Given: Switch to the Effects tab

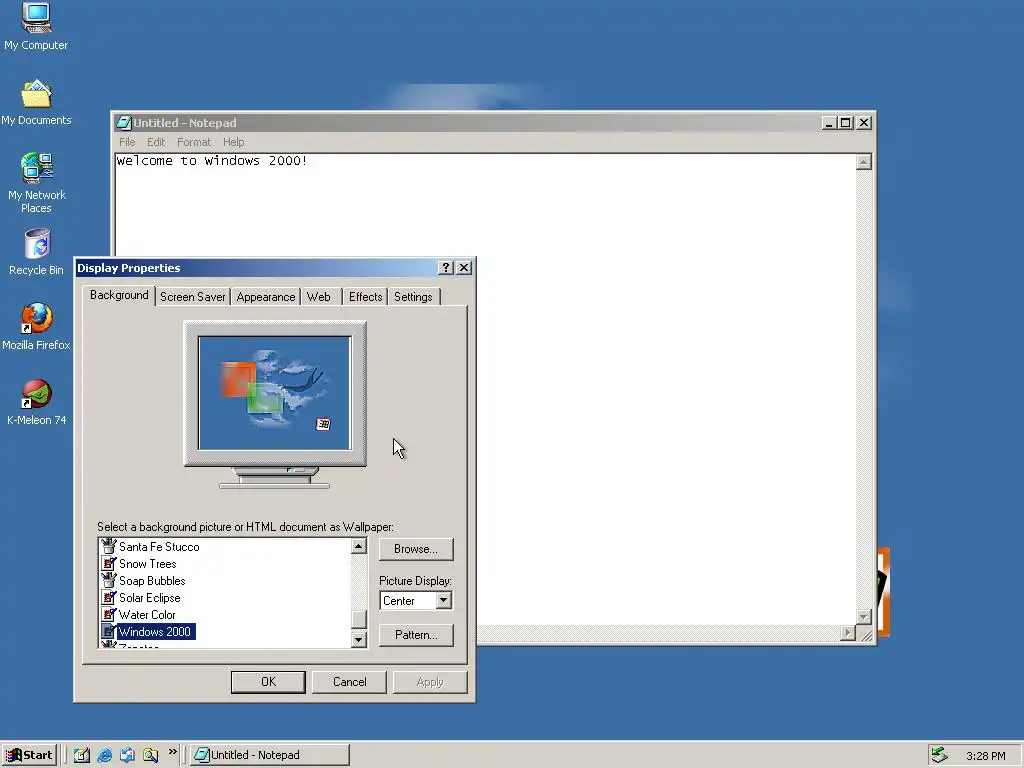Looking at the screenshot, I should pos(365,296).
